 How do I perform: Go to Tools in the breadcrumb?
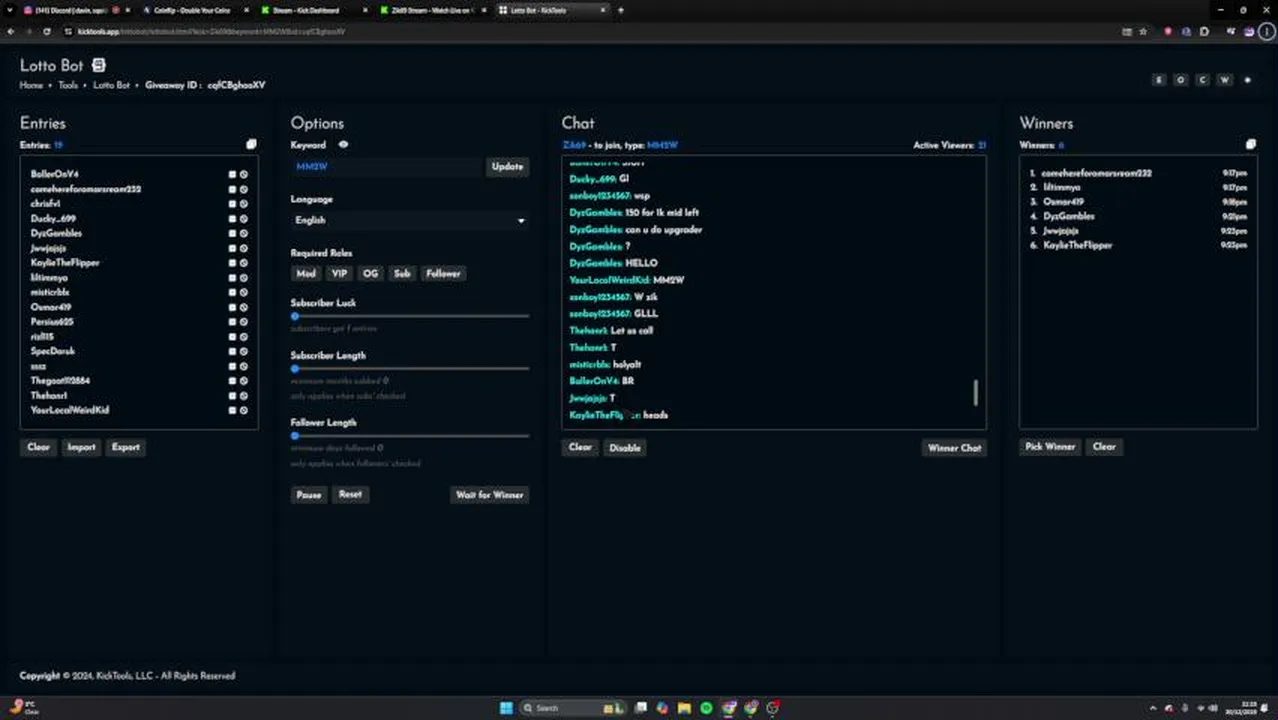point(67,85)
